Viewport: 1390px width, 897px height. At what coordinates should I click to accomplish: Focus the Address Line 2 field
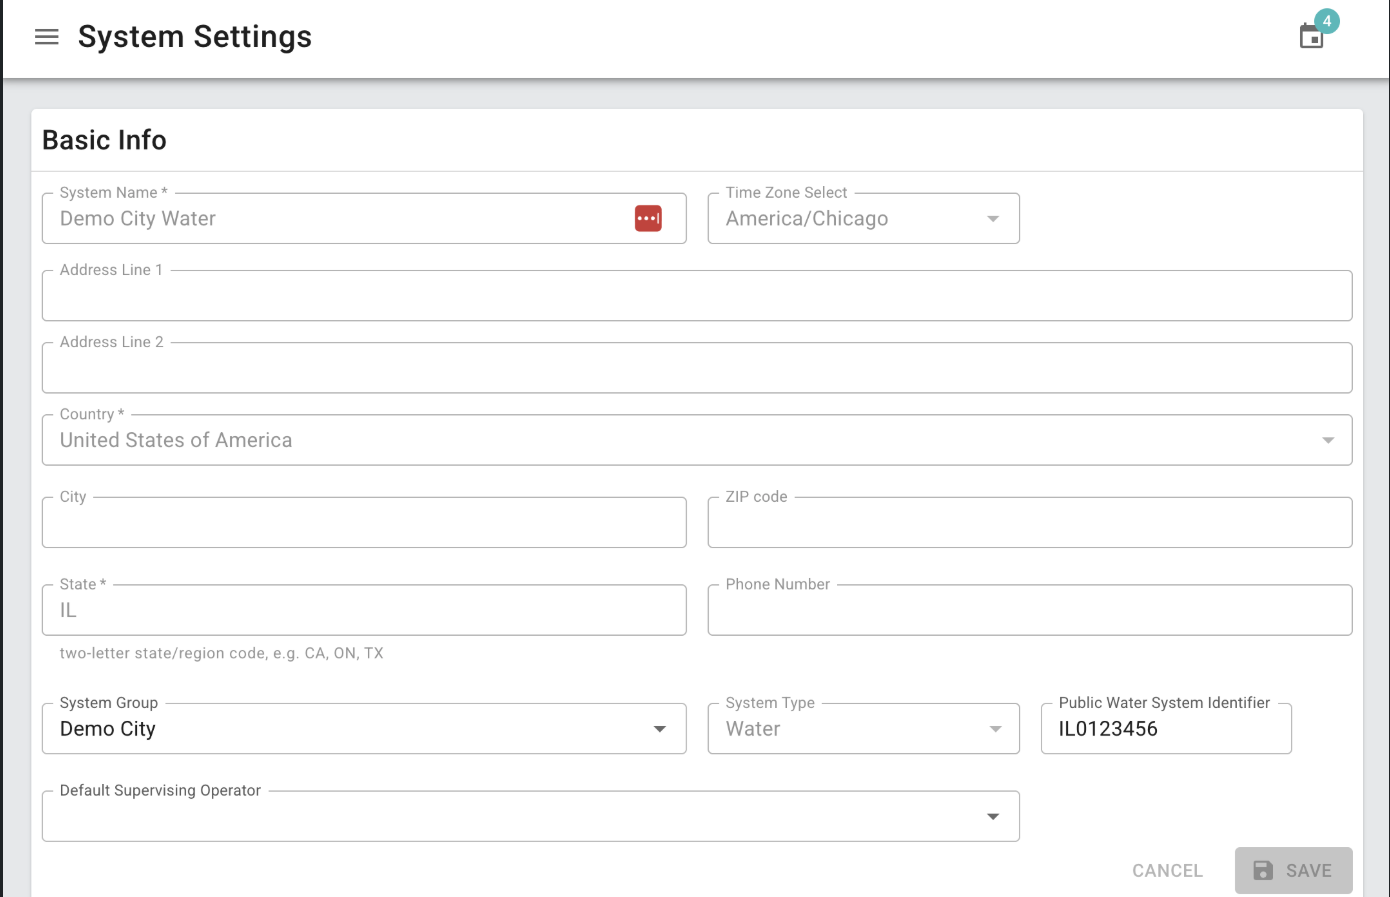pos(696,369)
